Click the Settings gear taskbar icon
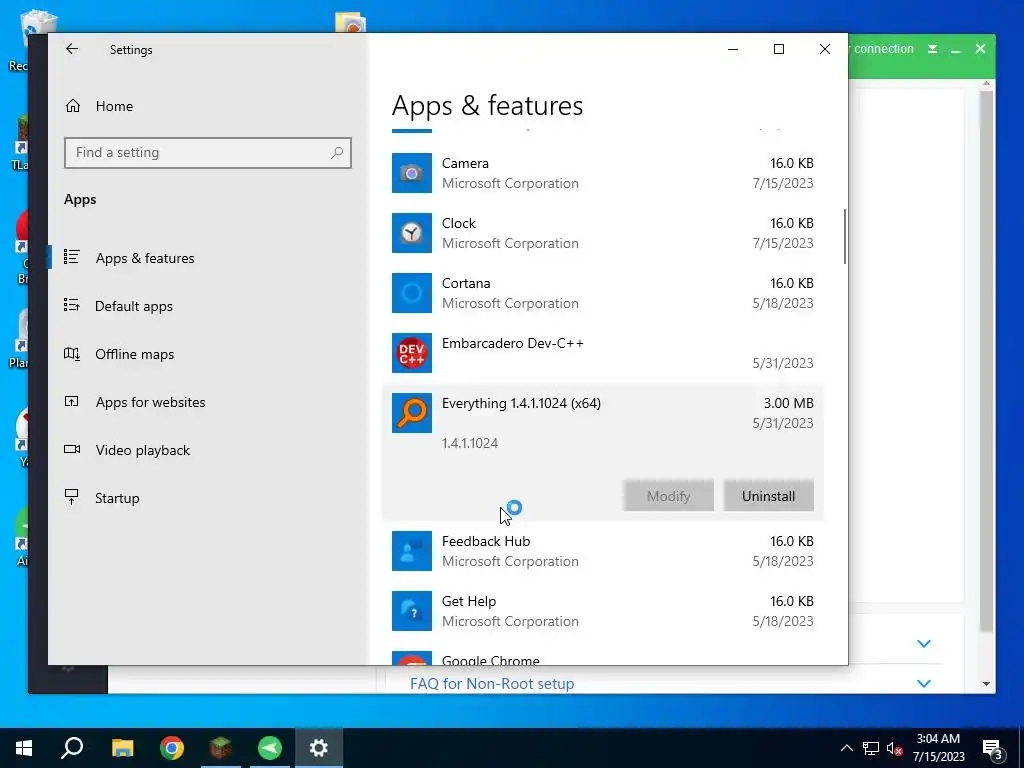This screenshot has width=1024, height=768. [319, 748]
